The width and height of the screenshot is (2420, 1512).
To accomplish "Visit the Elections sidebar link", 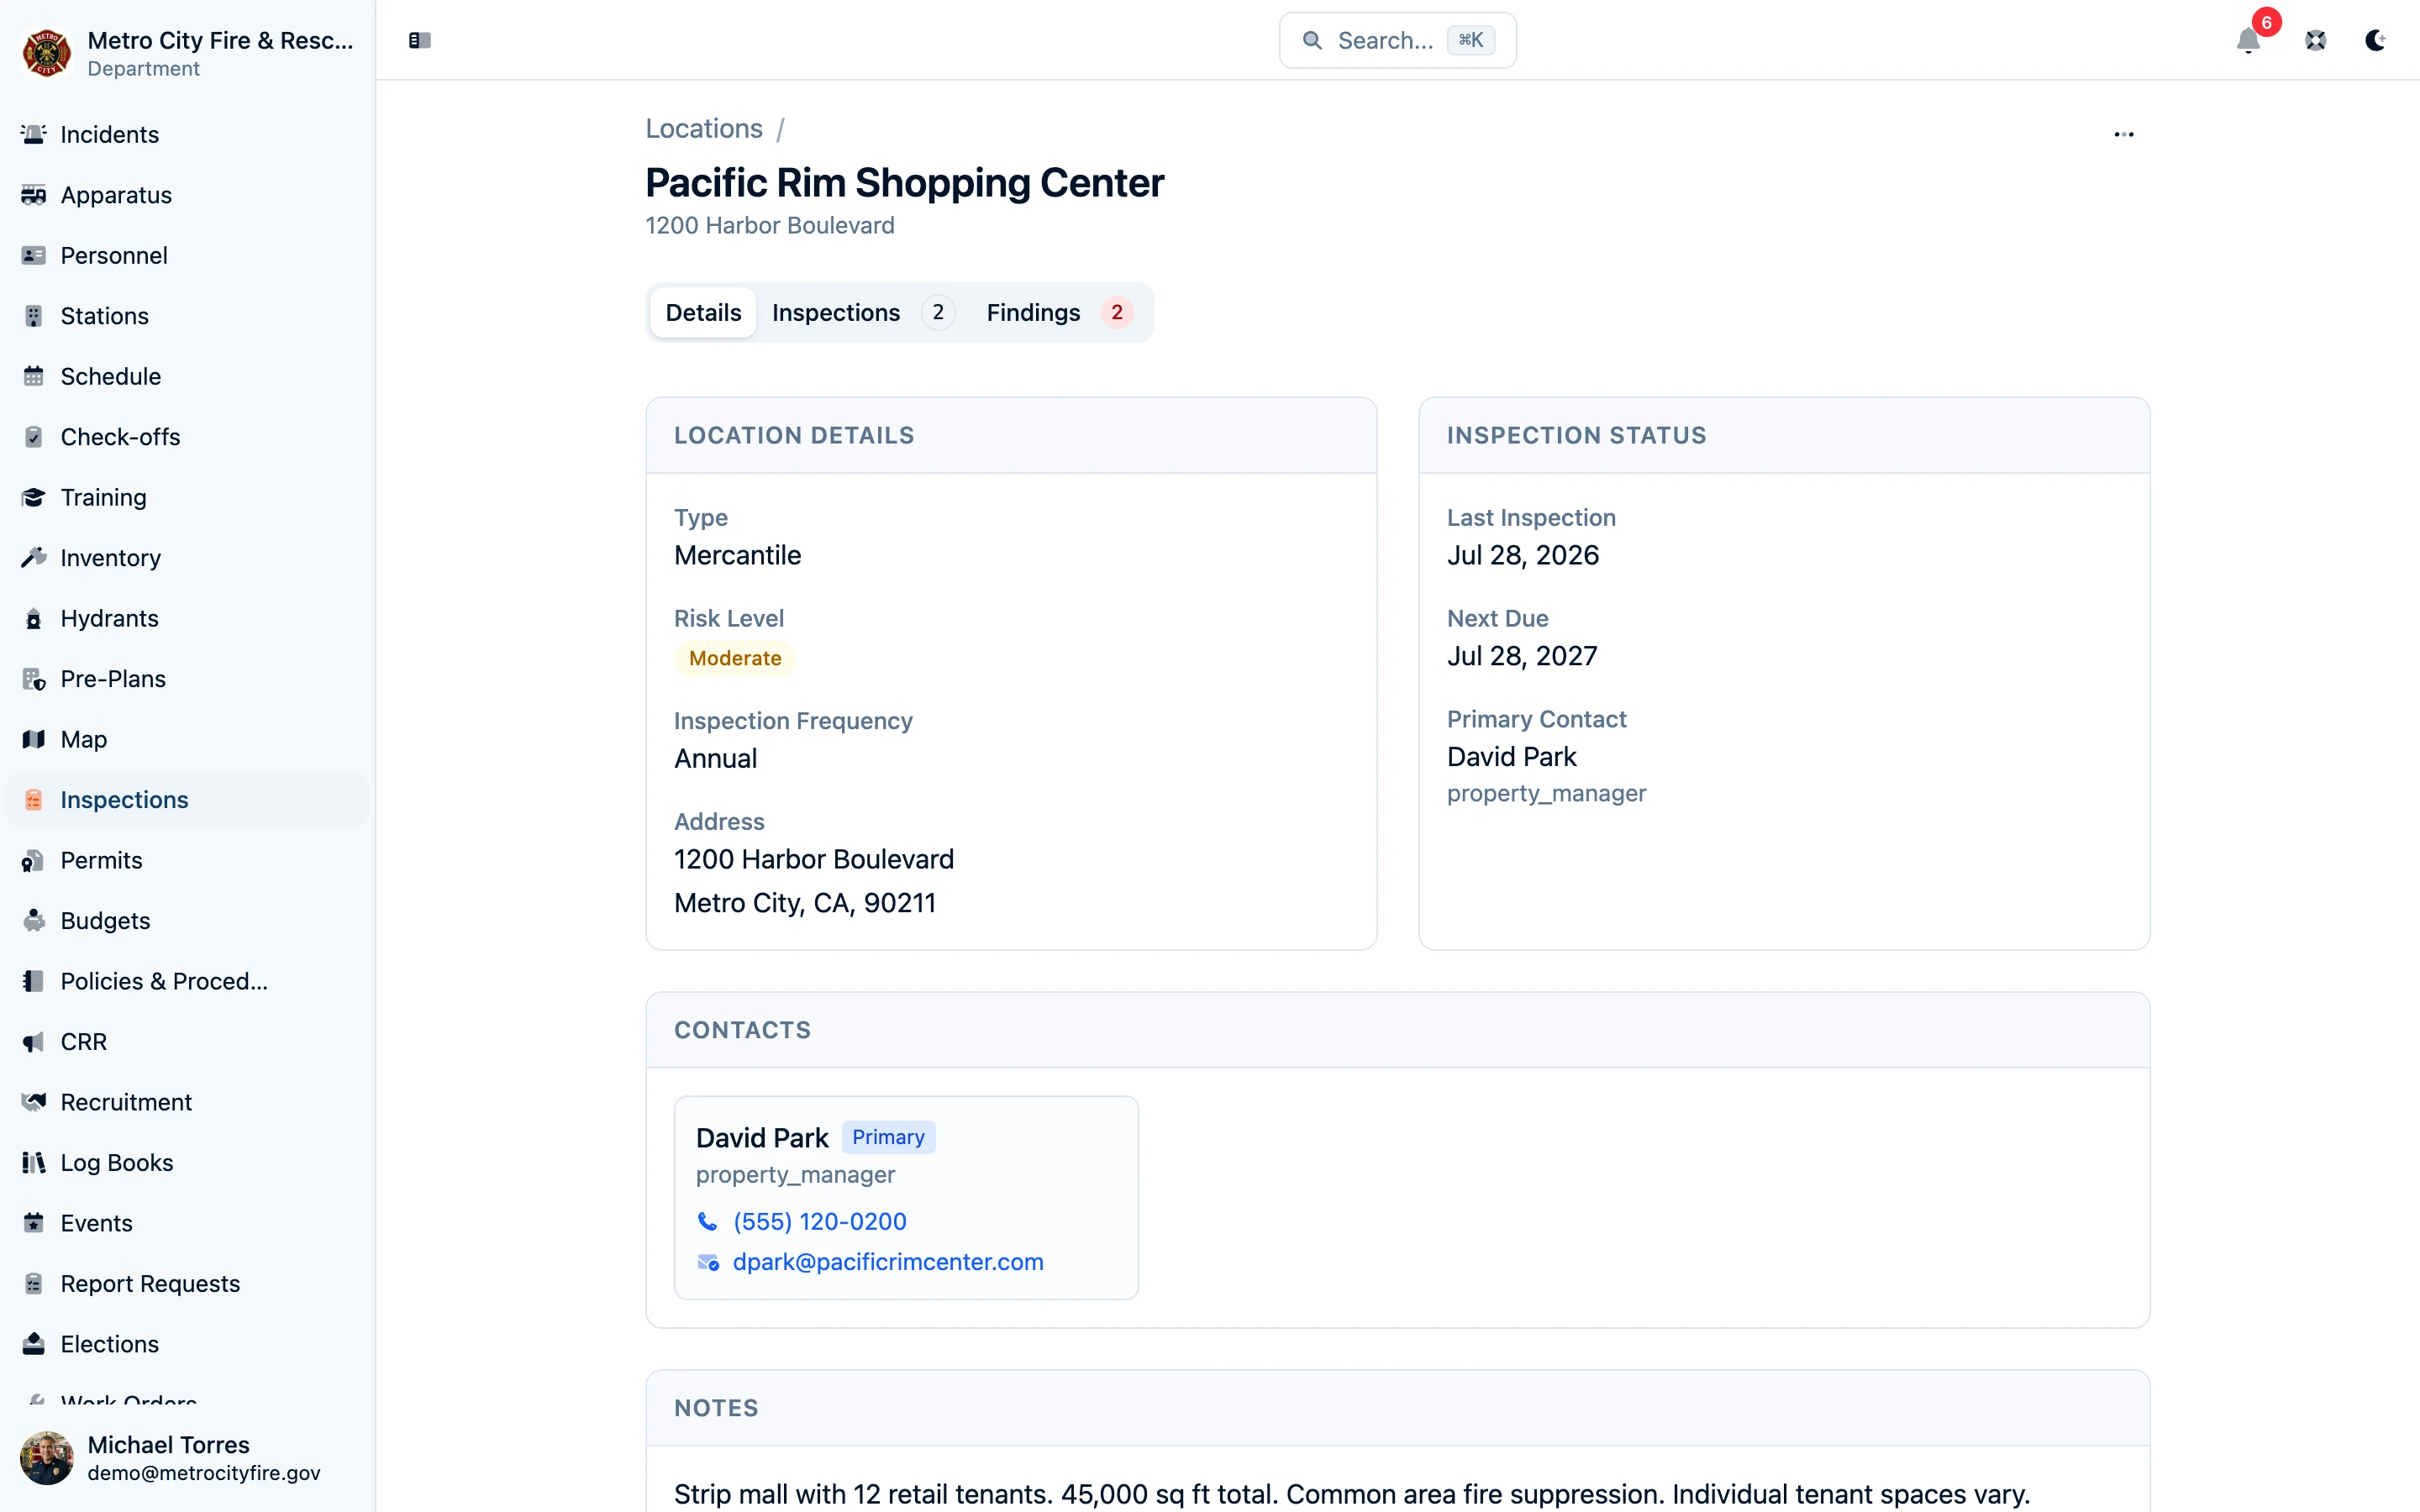I will pos(188,1344).
